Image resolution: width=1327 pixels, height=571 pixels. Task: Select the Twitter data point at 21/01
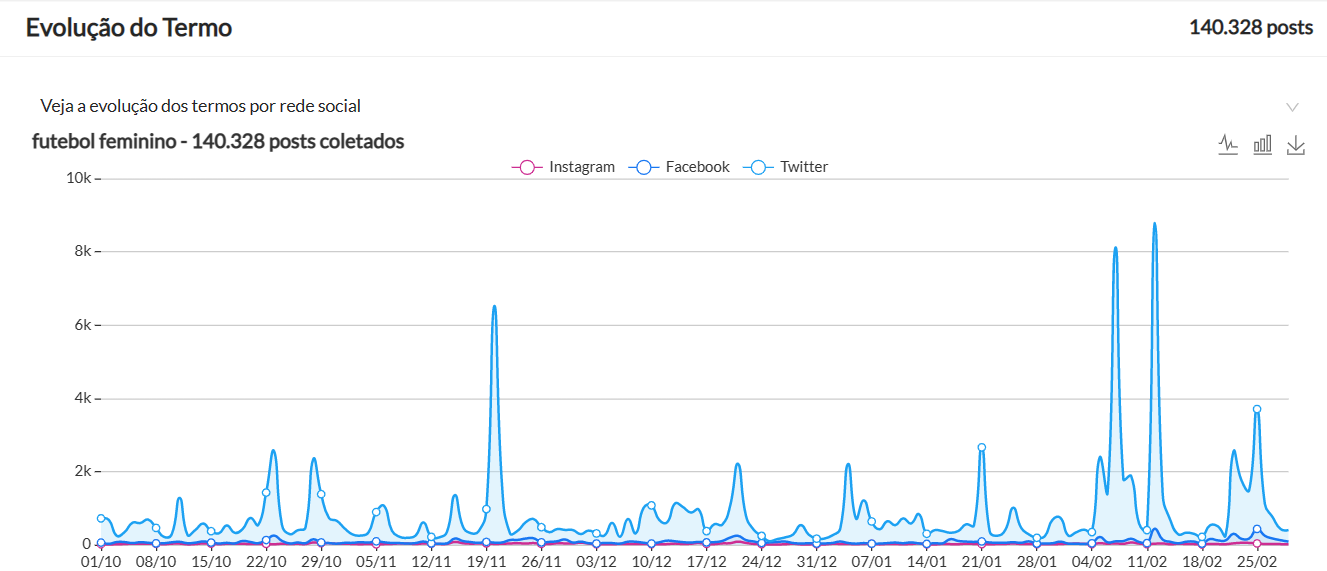coord(982,447)
